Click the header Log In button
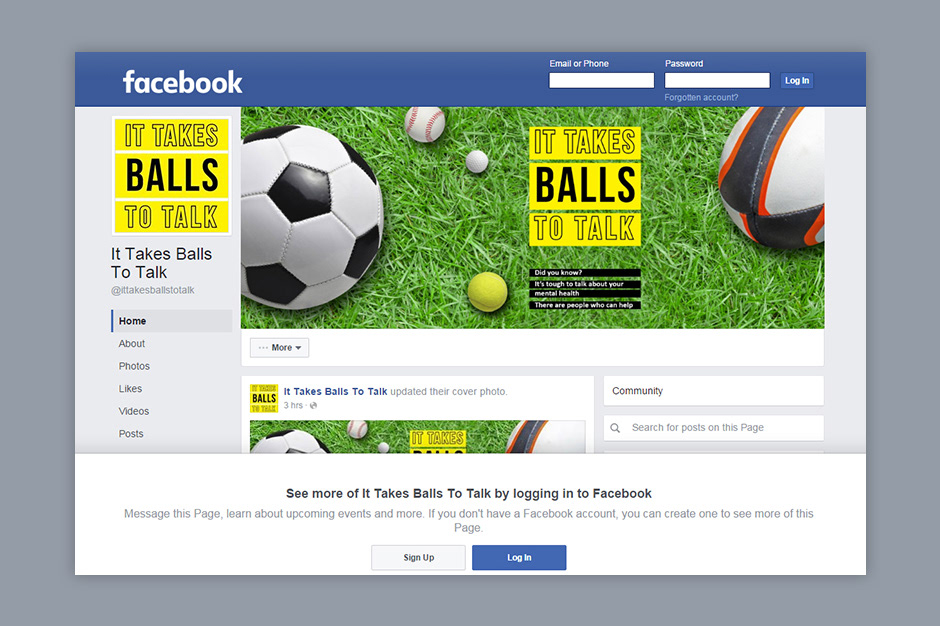This screenshot has width=940, height=626. pos(797,80)
